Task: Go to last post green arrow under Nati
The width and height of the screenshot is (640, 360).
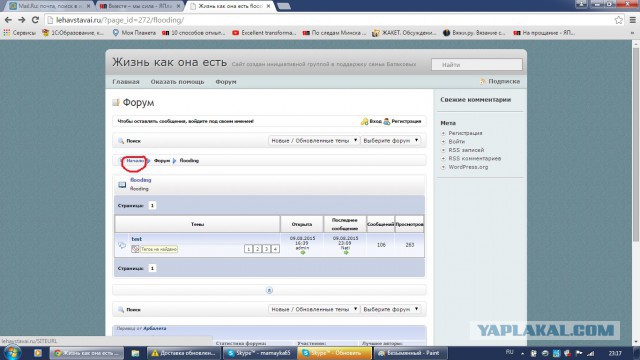Action: pyautogui.click(x=346, y=253)
